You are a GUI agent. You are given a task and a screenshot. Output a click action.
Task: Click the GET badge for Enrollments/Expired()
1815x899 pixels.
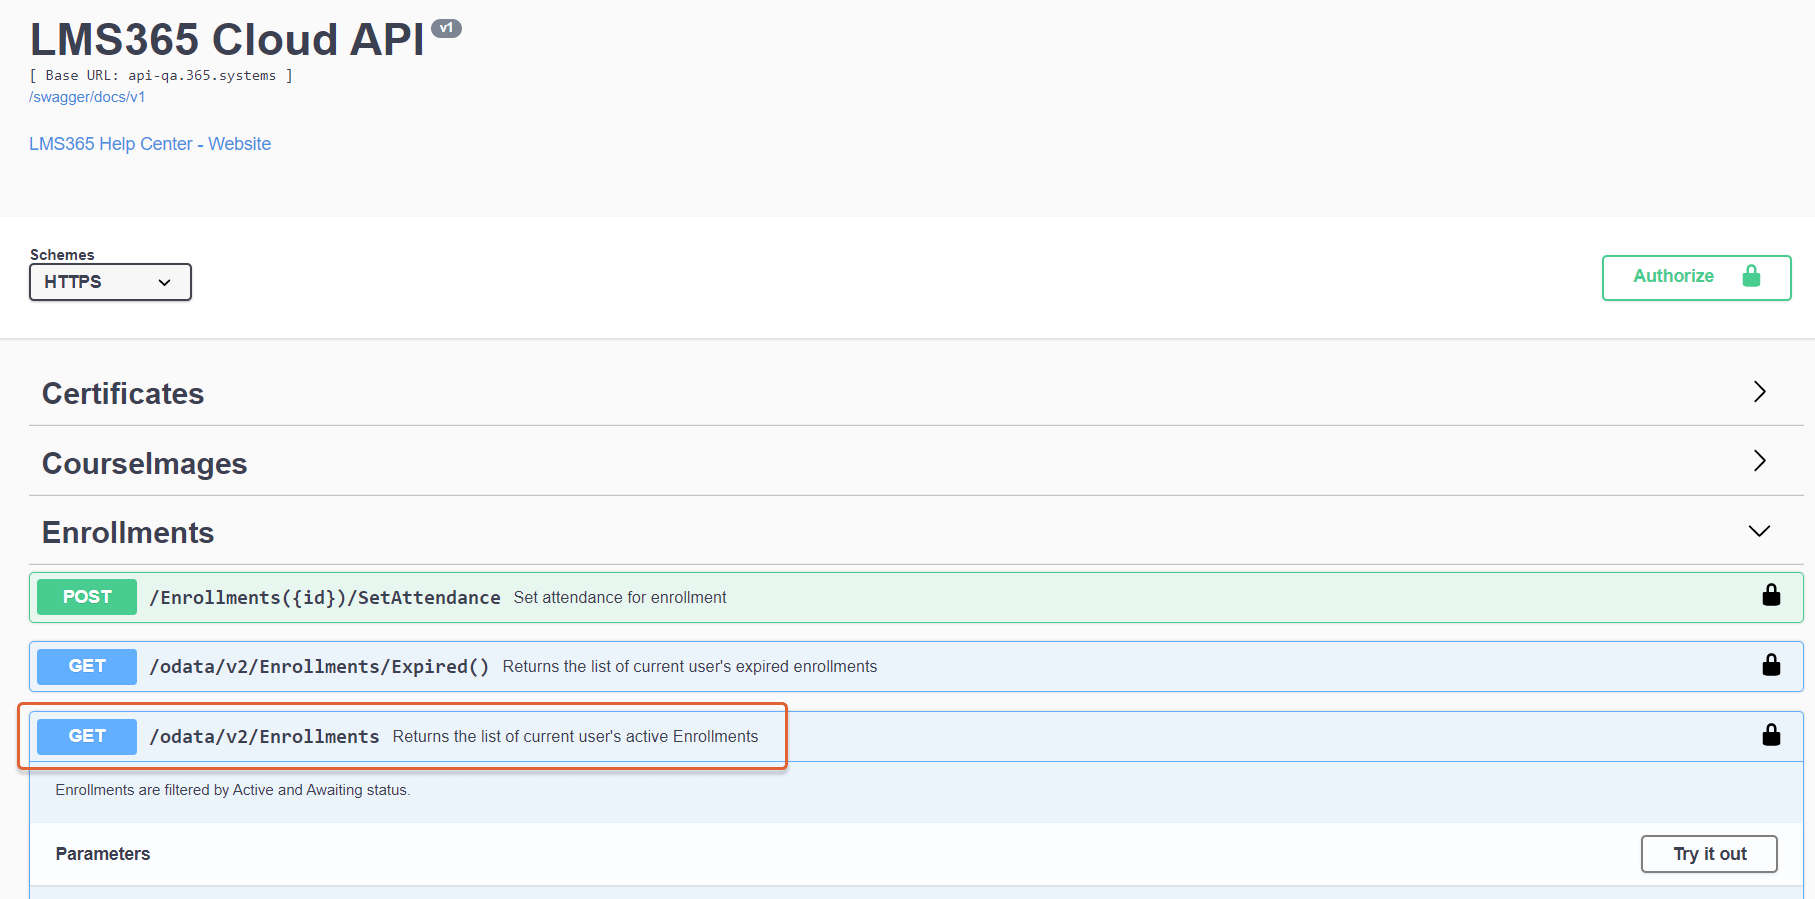[x=87, y=666]
